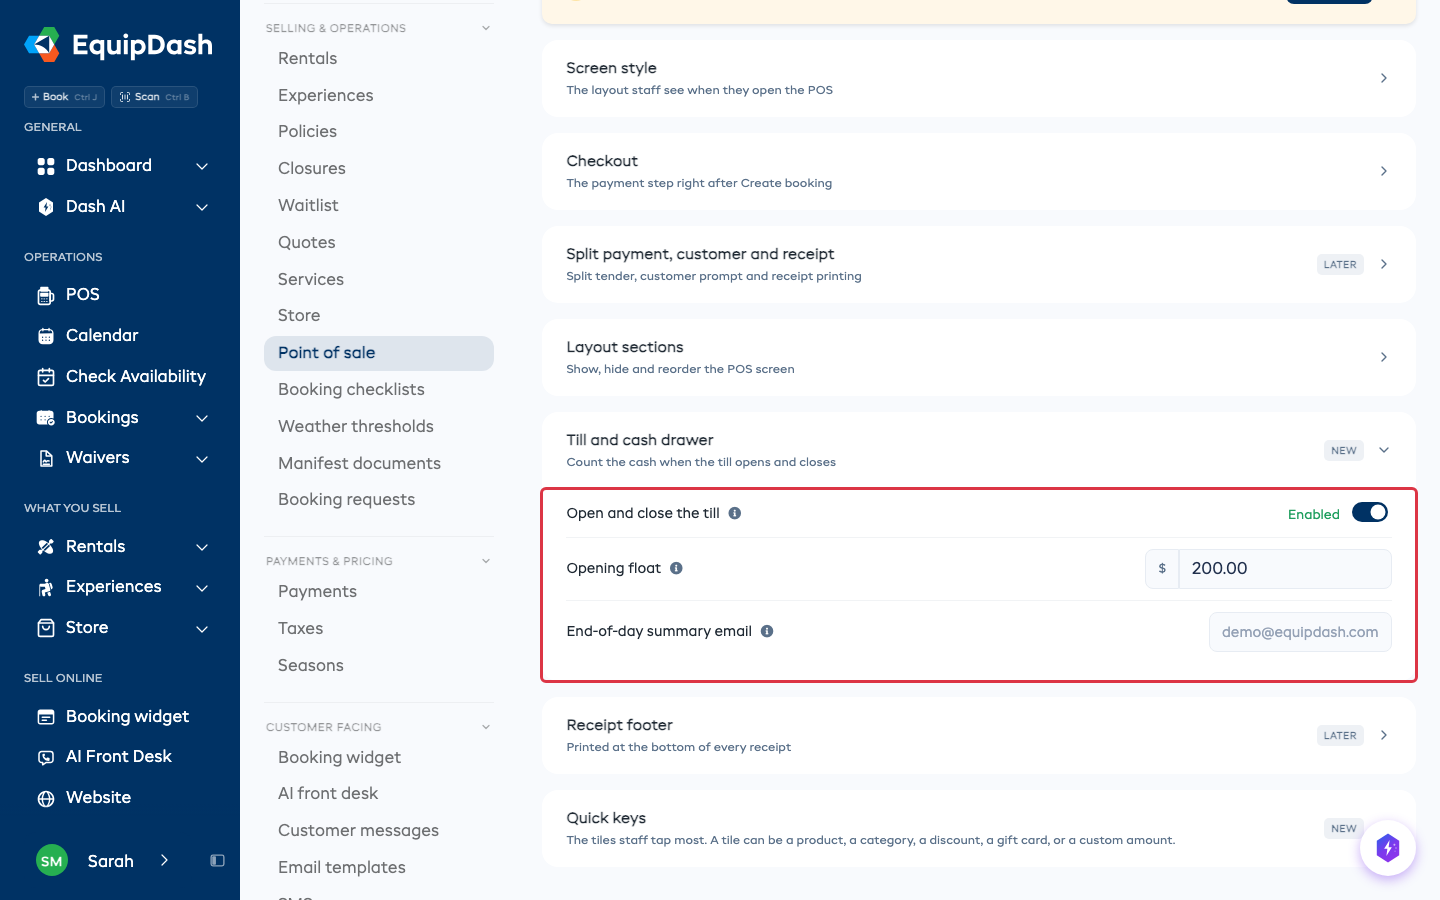Expand the Bookings chevron in sidebar

(202, 418)
